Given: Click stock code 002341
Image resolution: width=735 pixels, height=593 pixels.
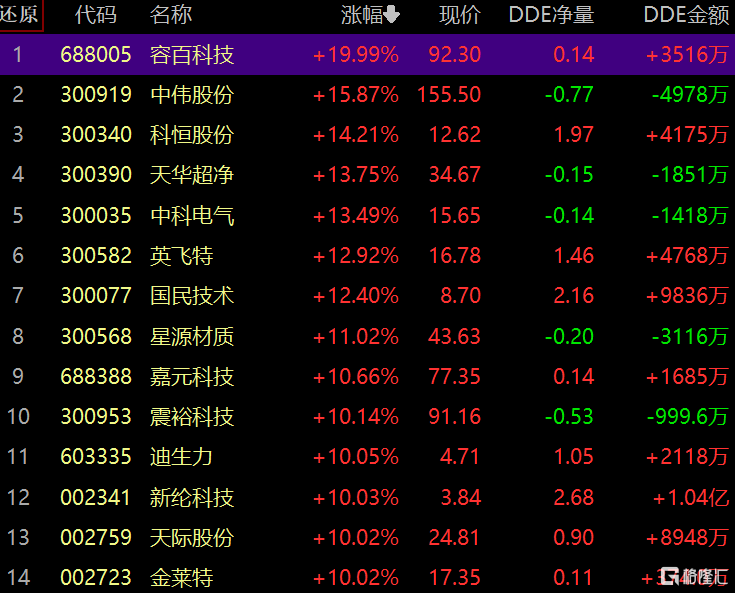Looking at the screenshot, I should (x=95, y=497).
